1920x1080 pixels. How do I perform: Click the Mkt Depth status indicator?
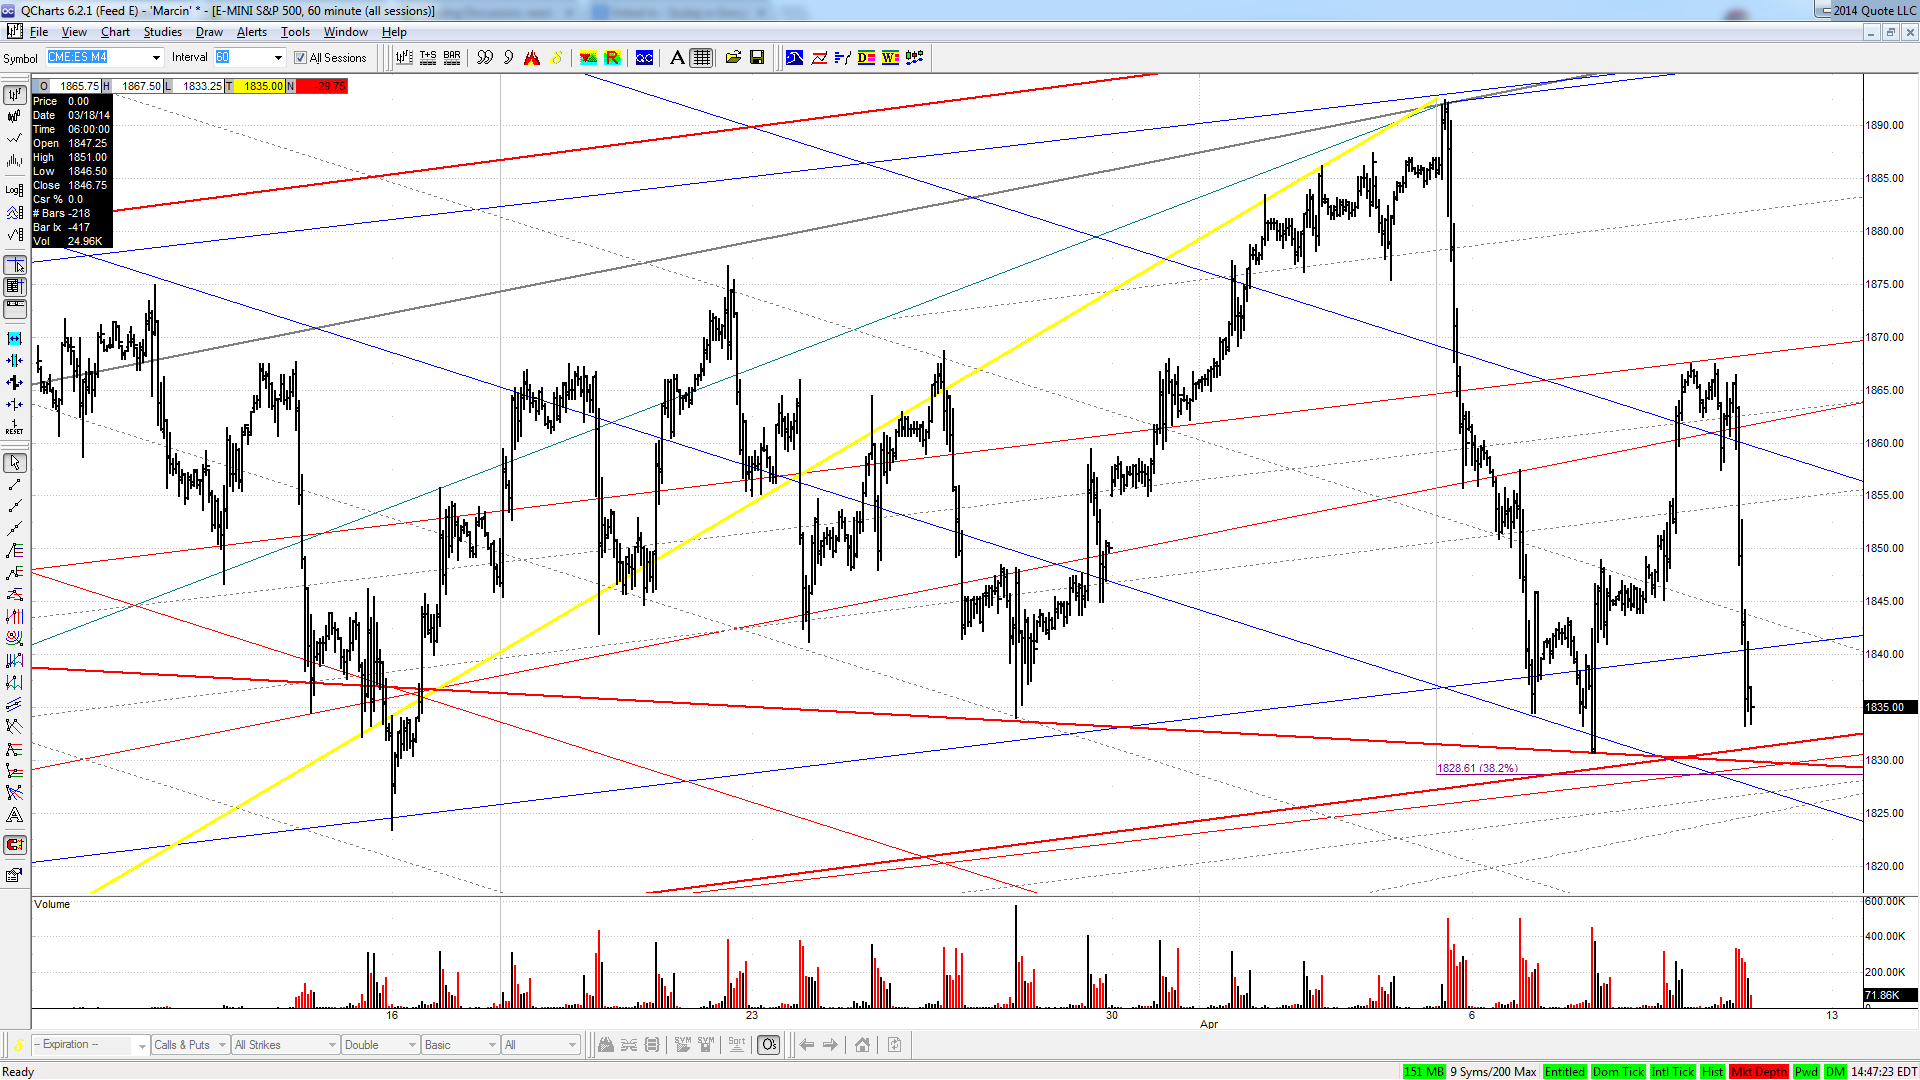point(1759,1072)
